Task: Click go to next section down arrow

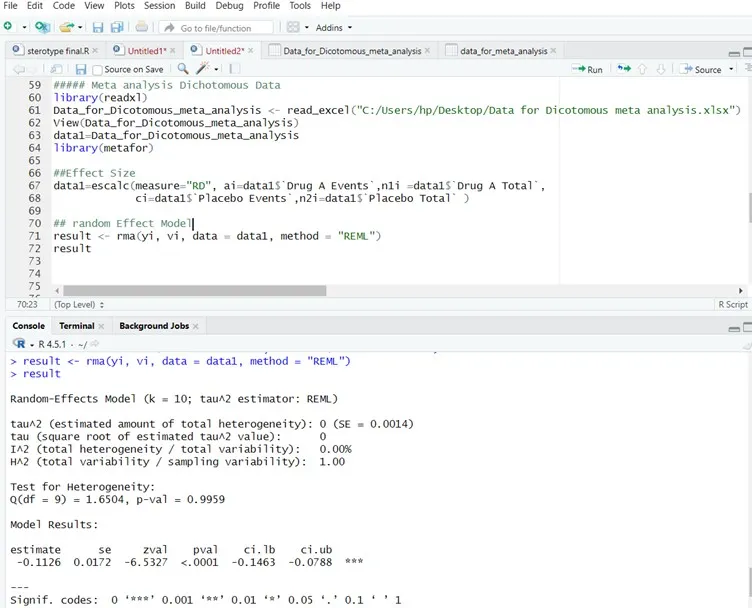Action: 661,70
